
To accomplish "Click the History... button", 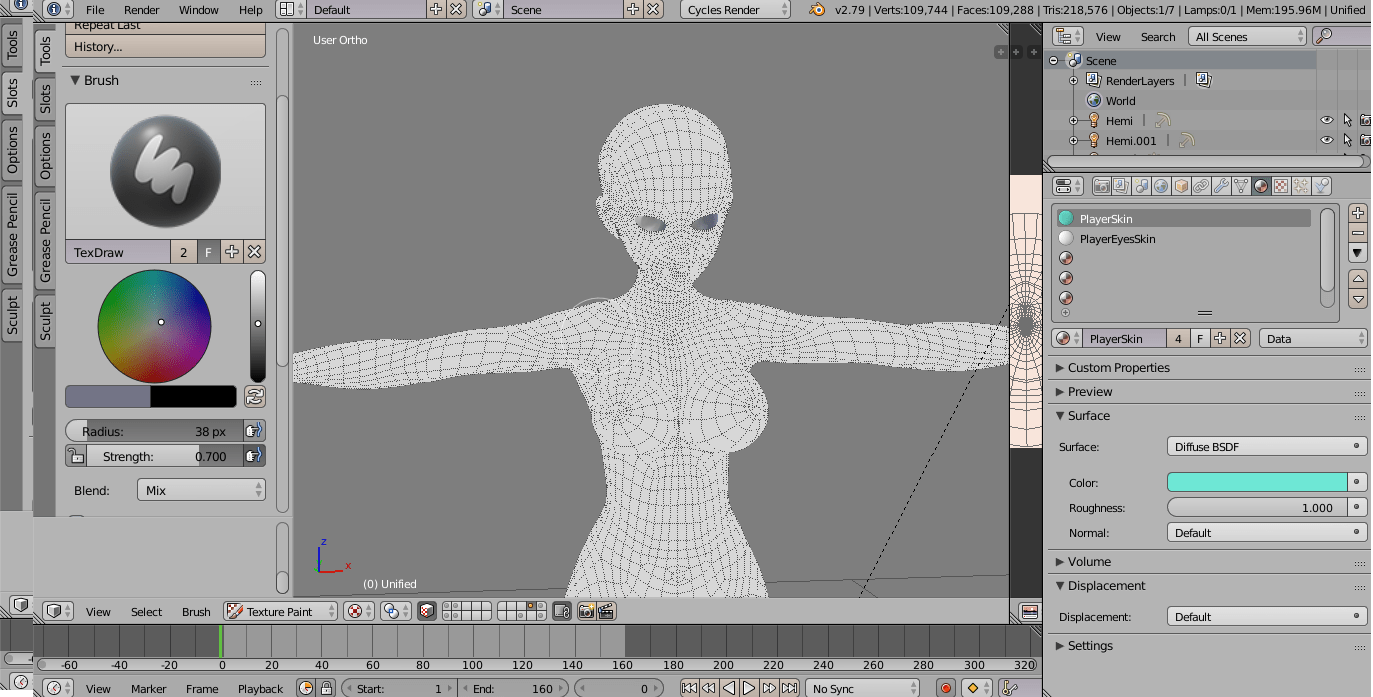I will click(165, 46).
